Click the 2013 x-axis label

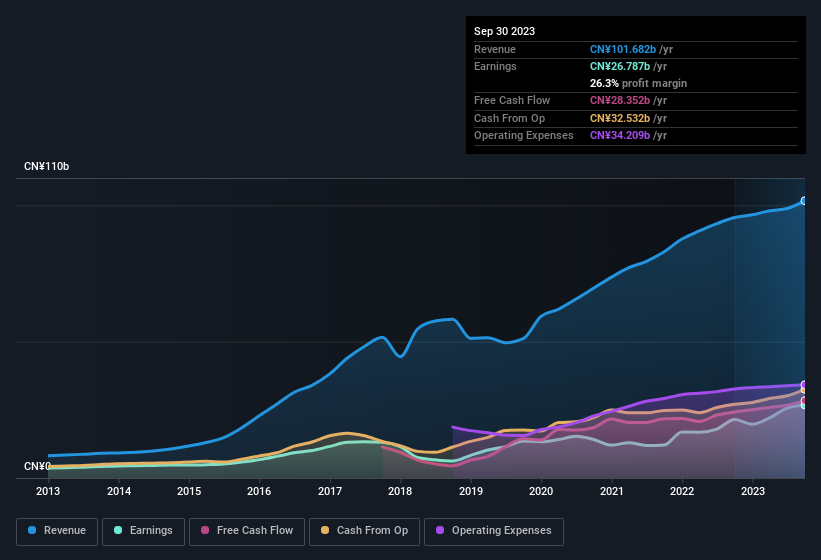tap(48, 491)
